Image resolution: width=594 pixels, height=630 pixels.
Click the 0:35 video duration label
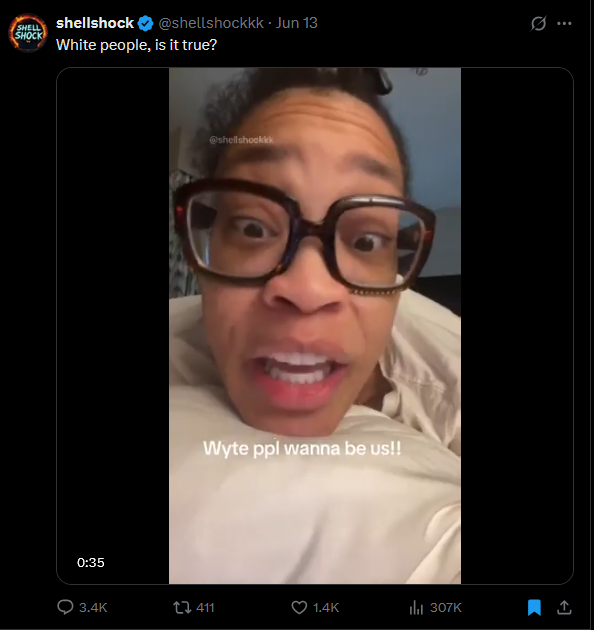coord(91,562)
